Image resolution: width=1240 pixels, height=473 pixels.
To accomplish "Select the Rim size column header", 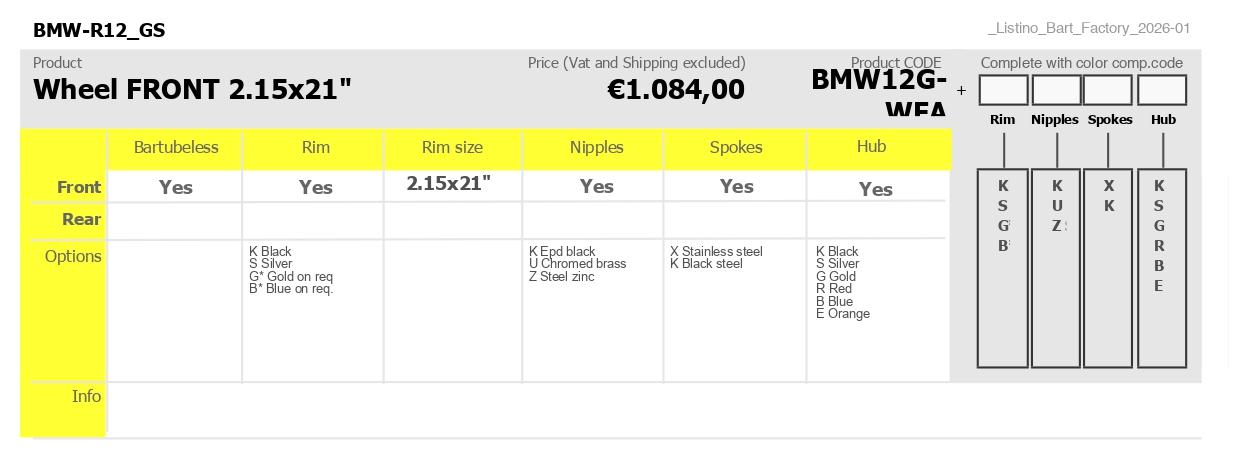I will point(452,148).
